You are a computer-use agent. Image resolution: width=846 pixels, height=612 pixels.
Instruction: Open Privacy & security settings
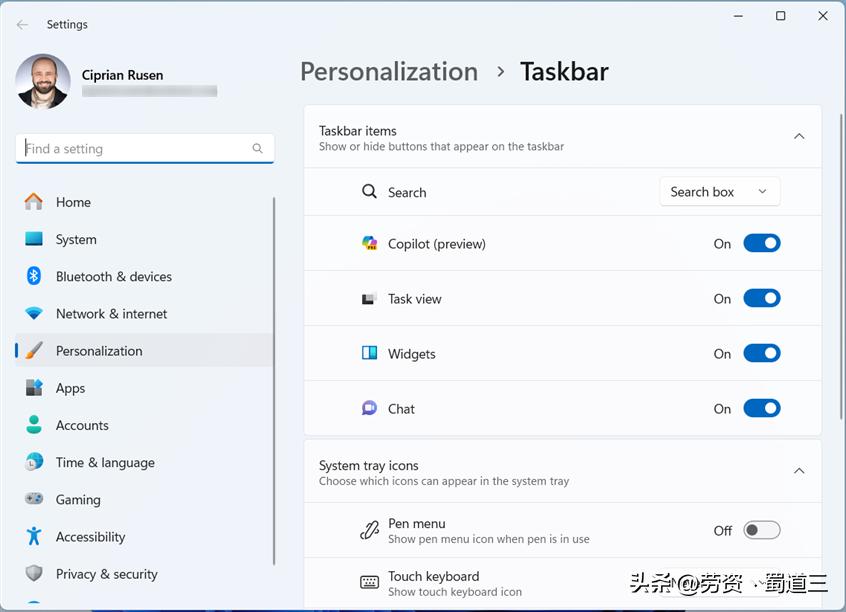107,573
